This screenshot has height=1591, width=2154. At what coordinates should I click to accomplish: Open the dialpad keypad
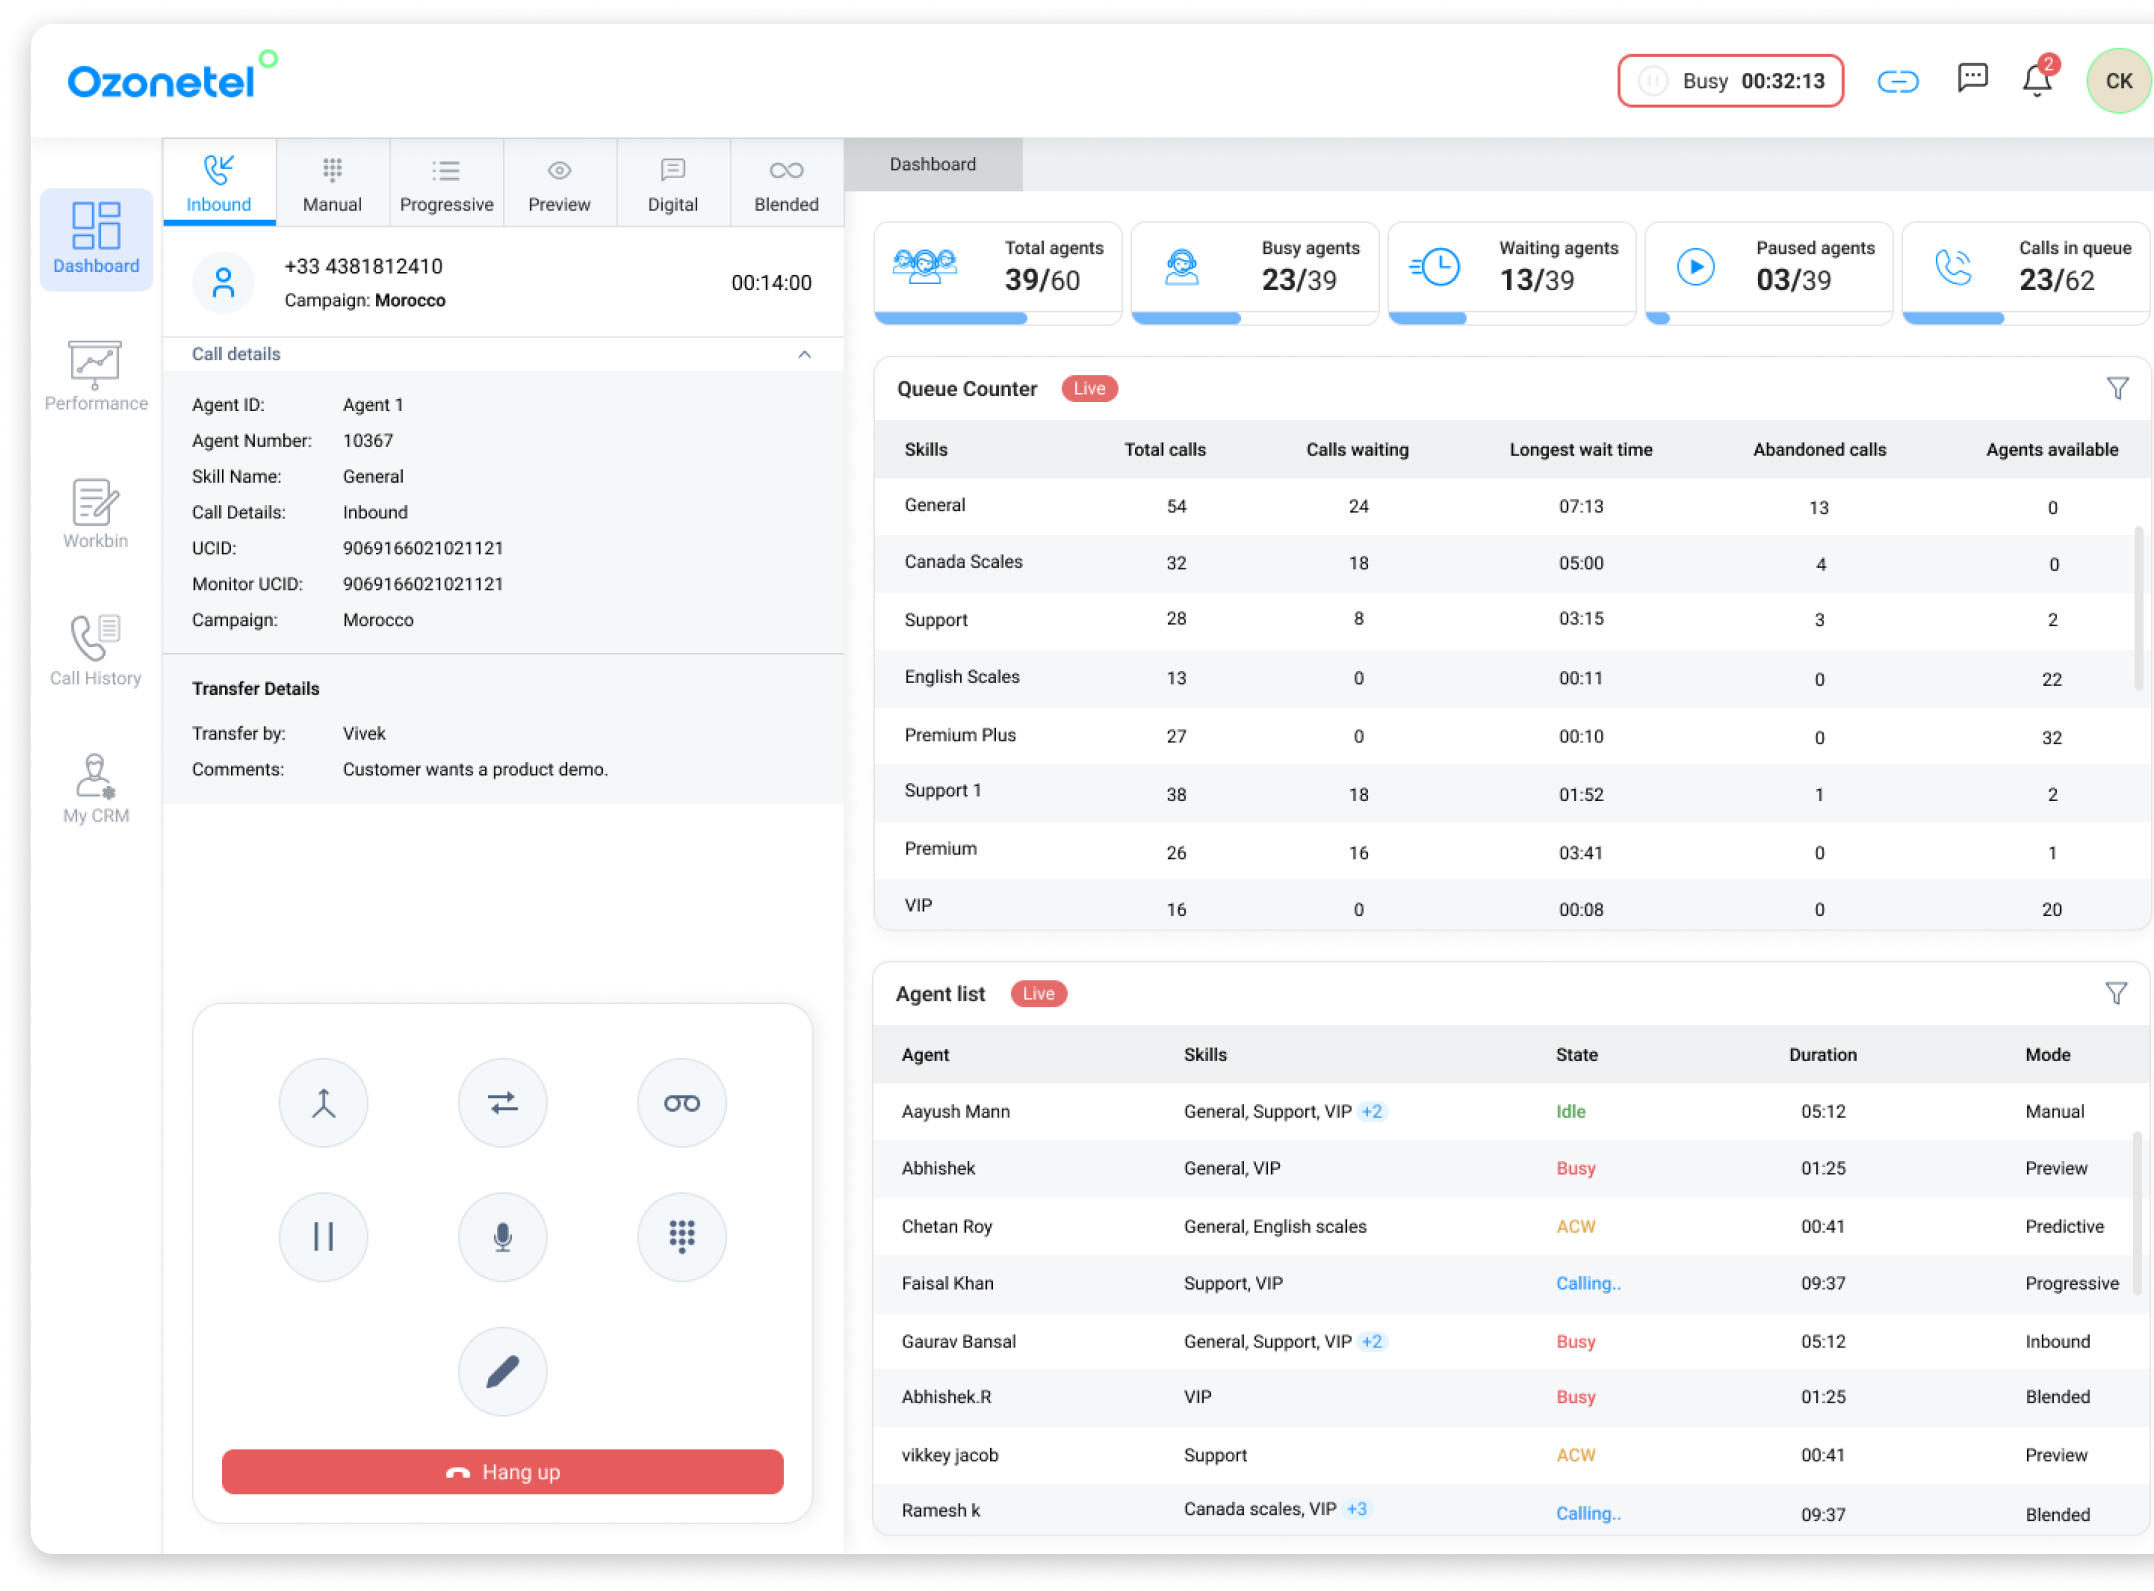[681, 1236]
